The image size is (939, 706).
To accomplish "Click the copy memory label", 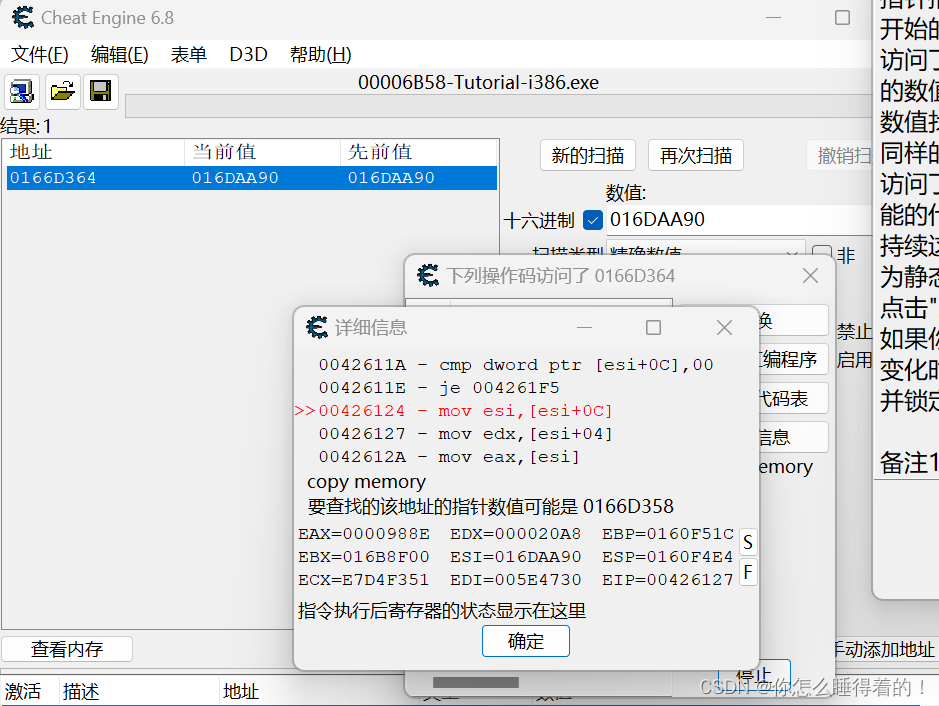I will click(366, 481).
